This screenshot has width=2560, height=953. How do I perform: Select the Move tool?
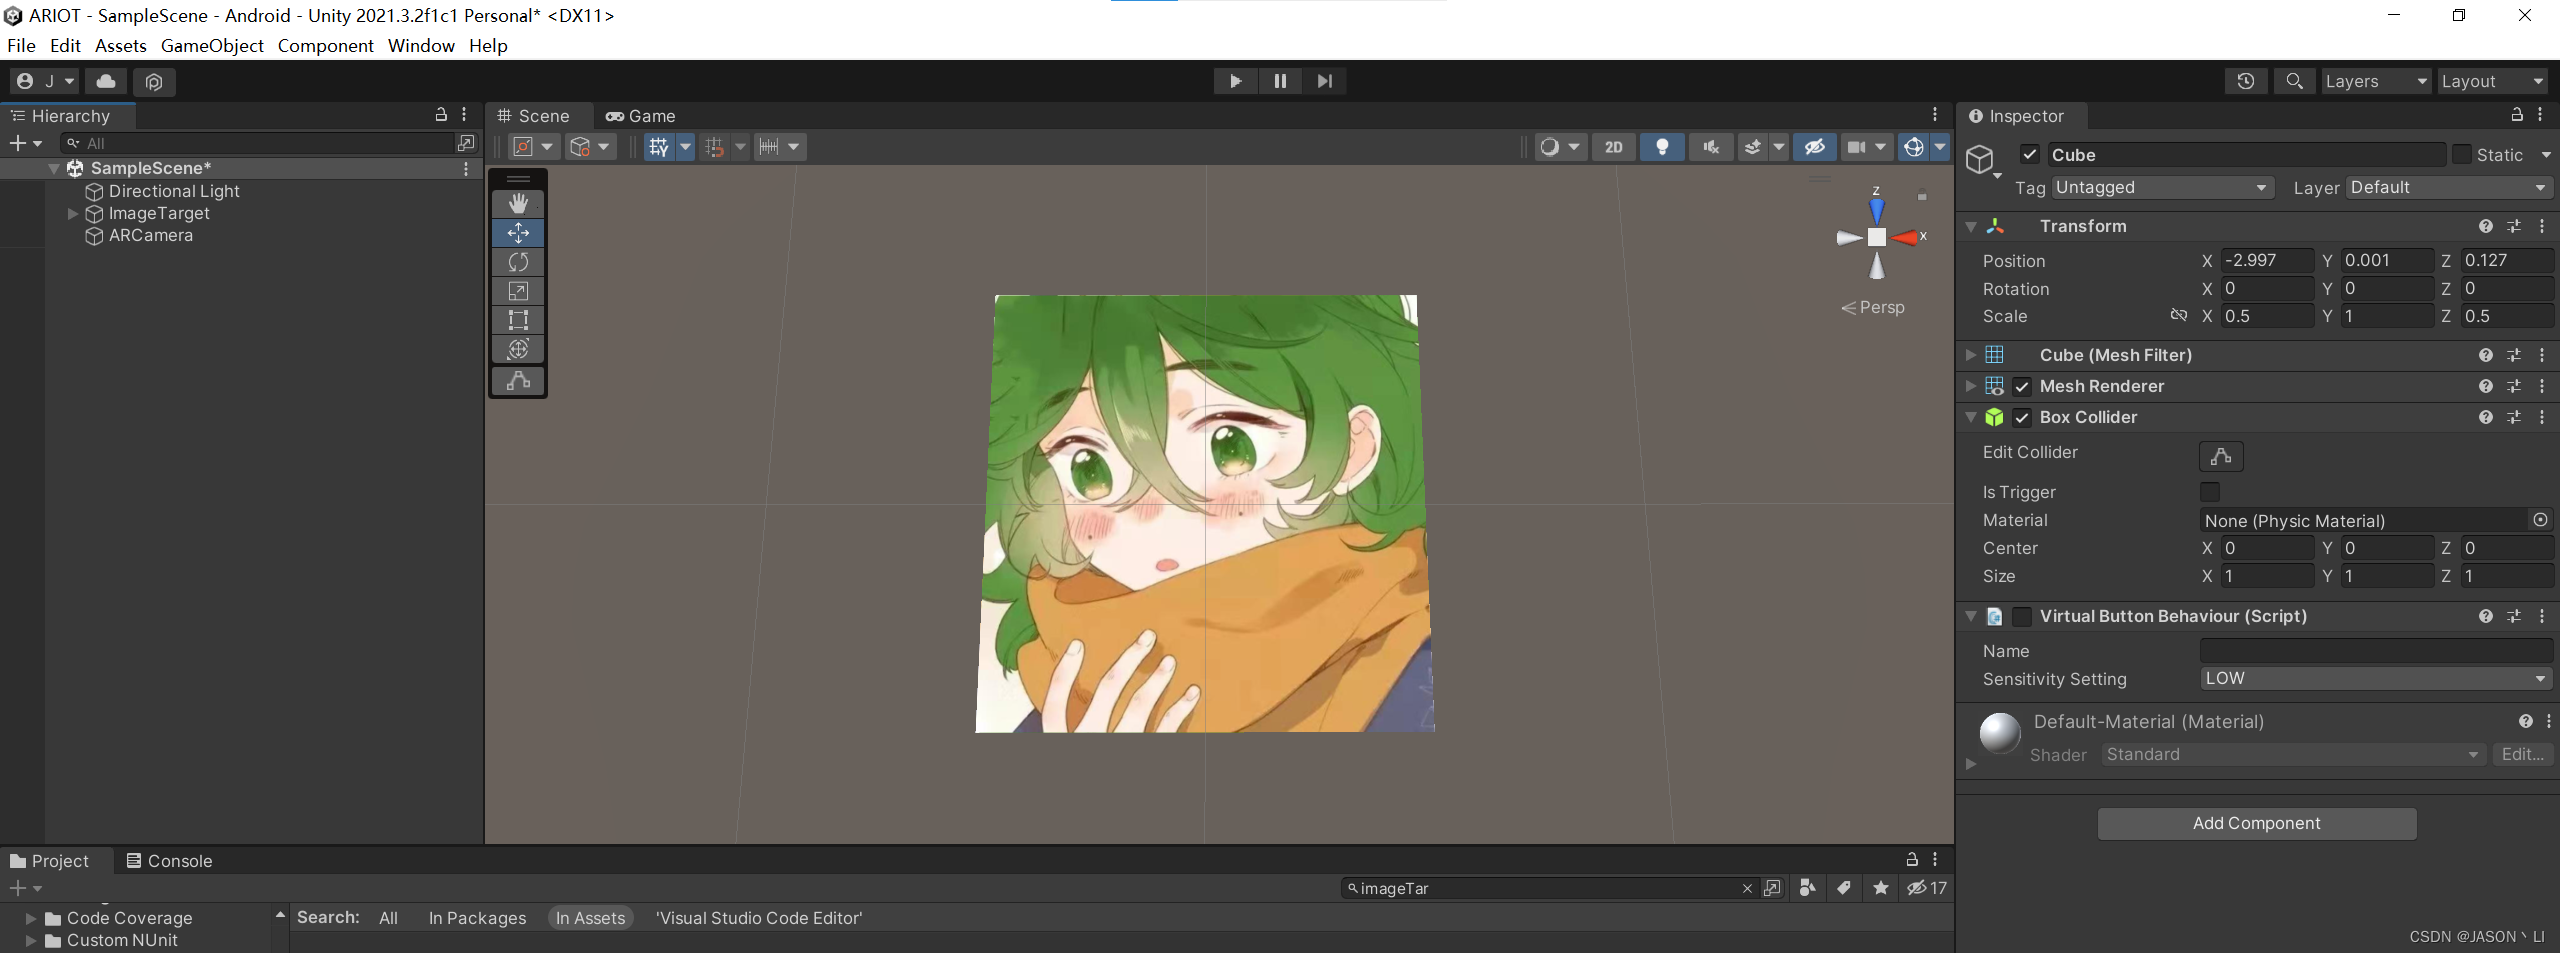(x=518, y=233)
